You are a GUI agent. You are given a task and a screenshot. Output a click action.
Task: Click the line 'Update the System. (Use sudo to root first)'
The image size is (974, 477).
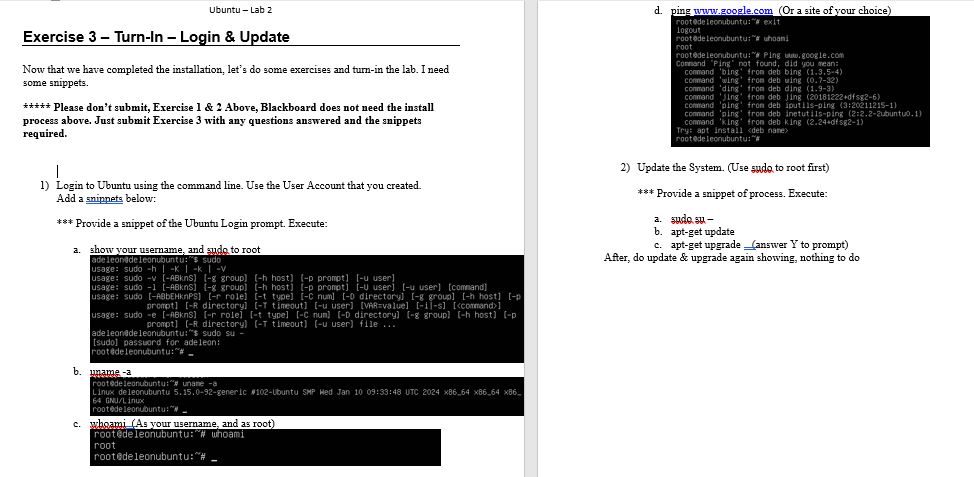733,168
